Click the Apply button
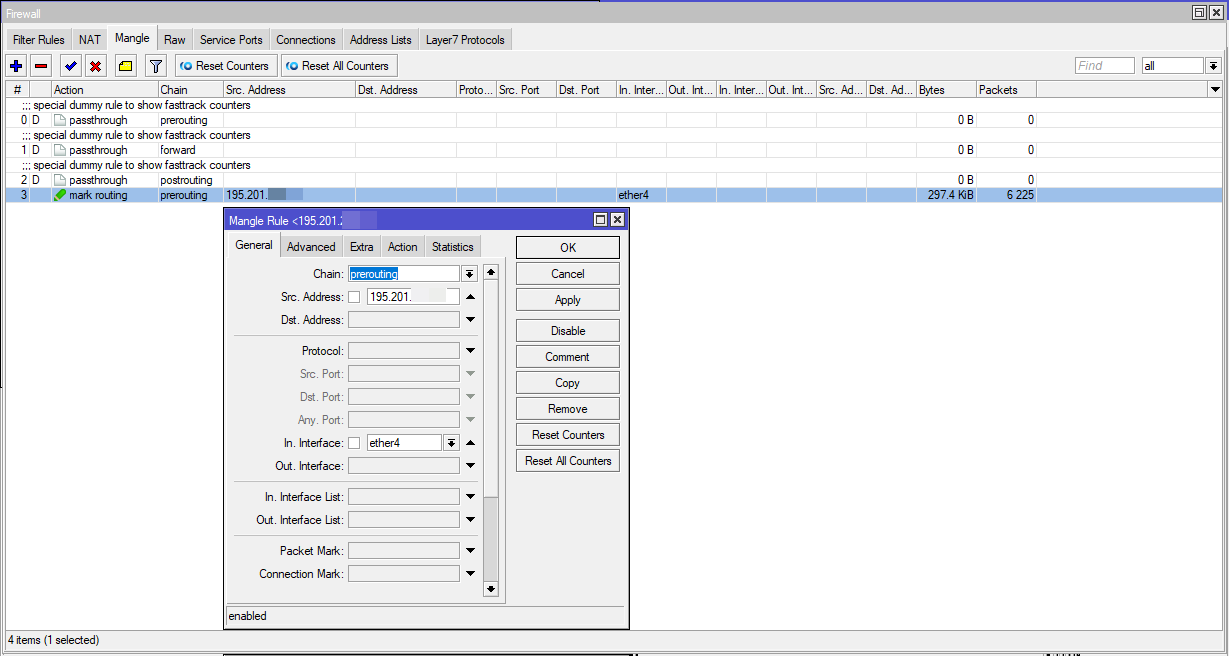Screen dimensions: 1229x656 tap(568, 300)
